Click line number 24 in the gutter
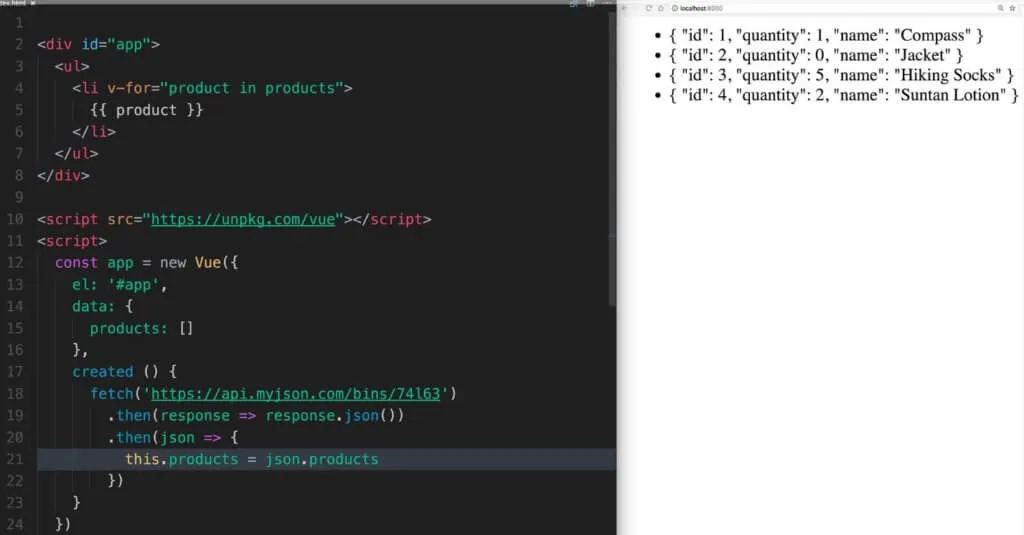1024x535 pixels. click(x=15, y=524)
